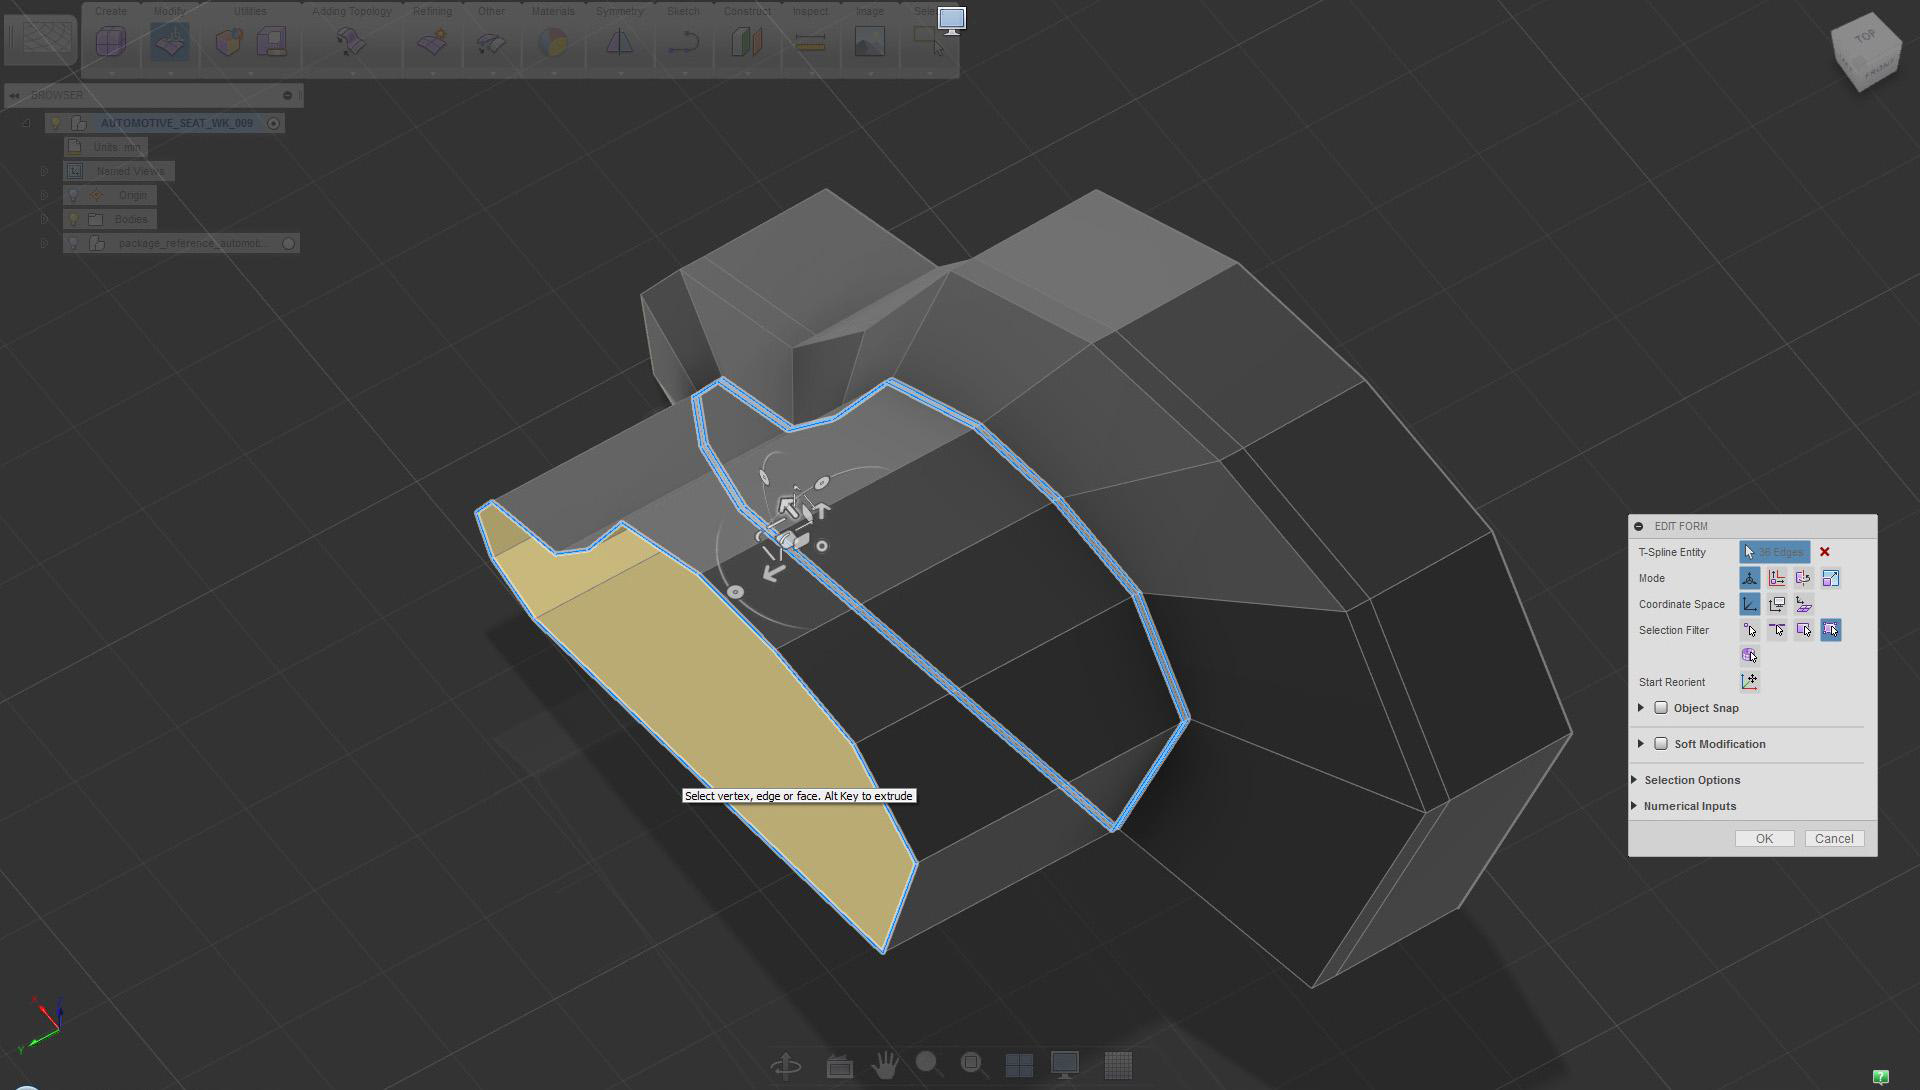Viewport: 1920px width, 1090px height.
Task: Toggle visibility bulb of the Bodies folder
Action: (73, 219)
